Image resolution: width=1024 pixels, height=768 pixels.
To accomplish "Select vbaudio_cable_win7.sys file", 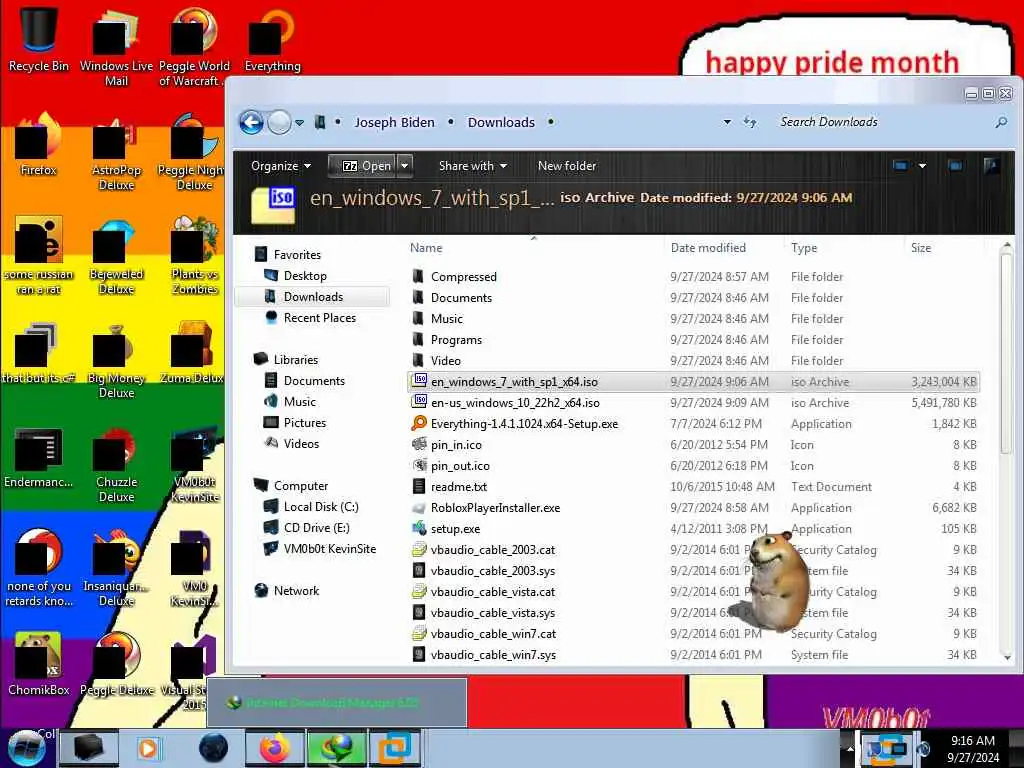I will [493, 654].
